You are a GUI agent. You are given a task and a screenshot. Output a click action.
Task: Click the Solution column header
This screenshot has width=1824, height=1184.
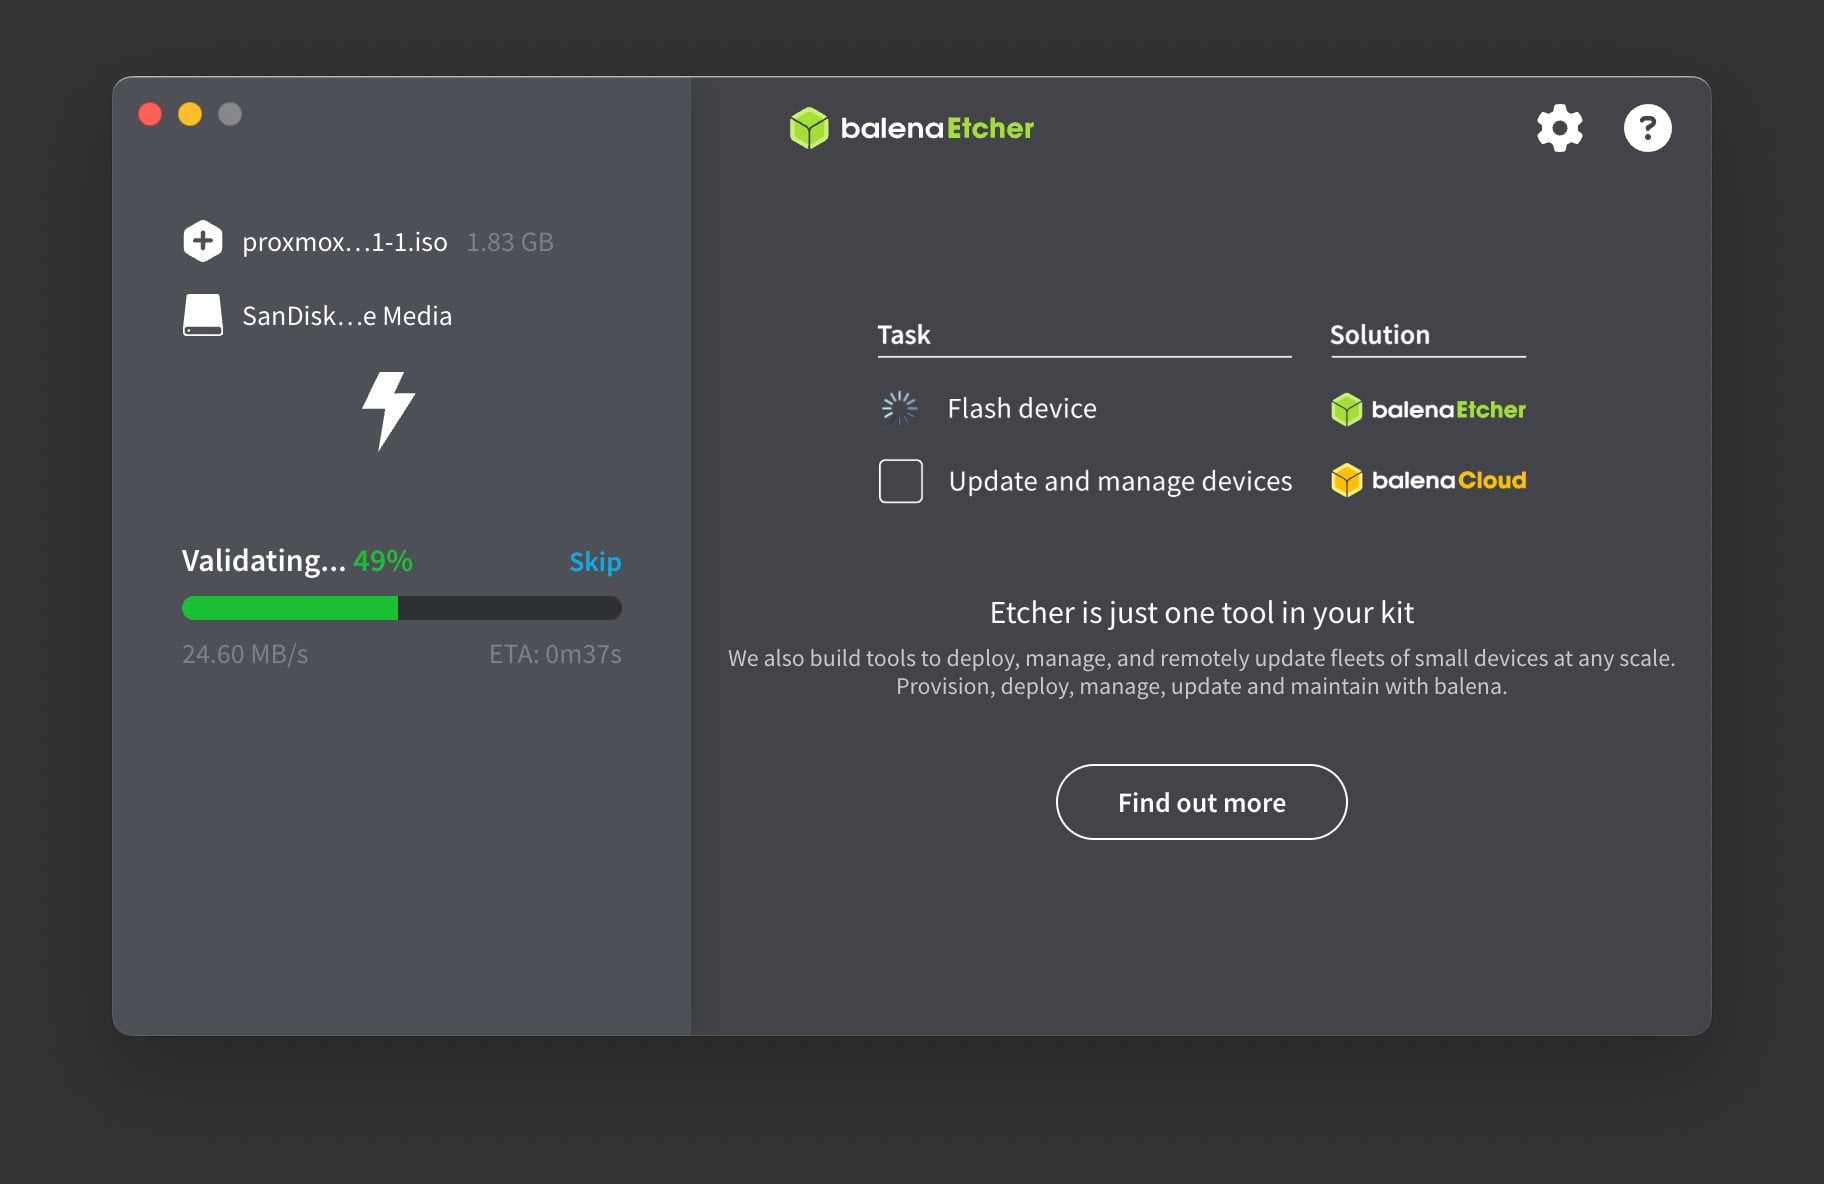[1379, 335]
